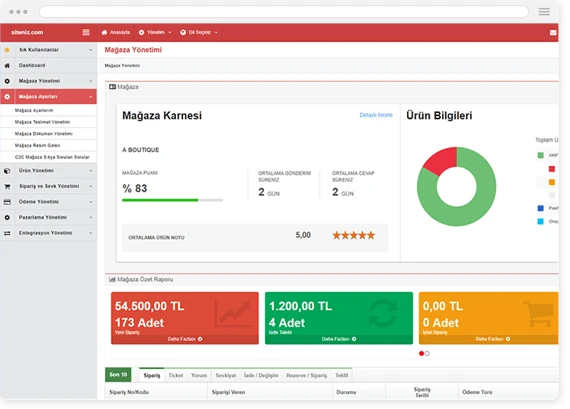Open the Yönetim dropdown in top bar
Viewport: 570px width, 409px height.
click(x=155, y=32)
